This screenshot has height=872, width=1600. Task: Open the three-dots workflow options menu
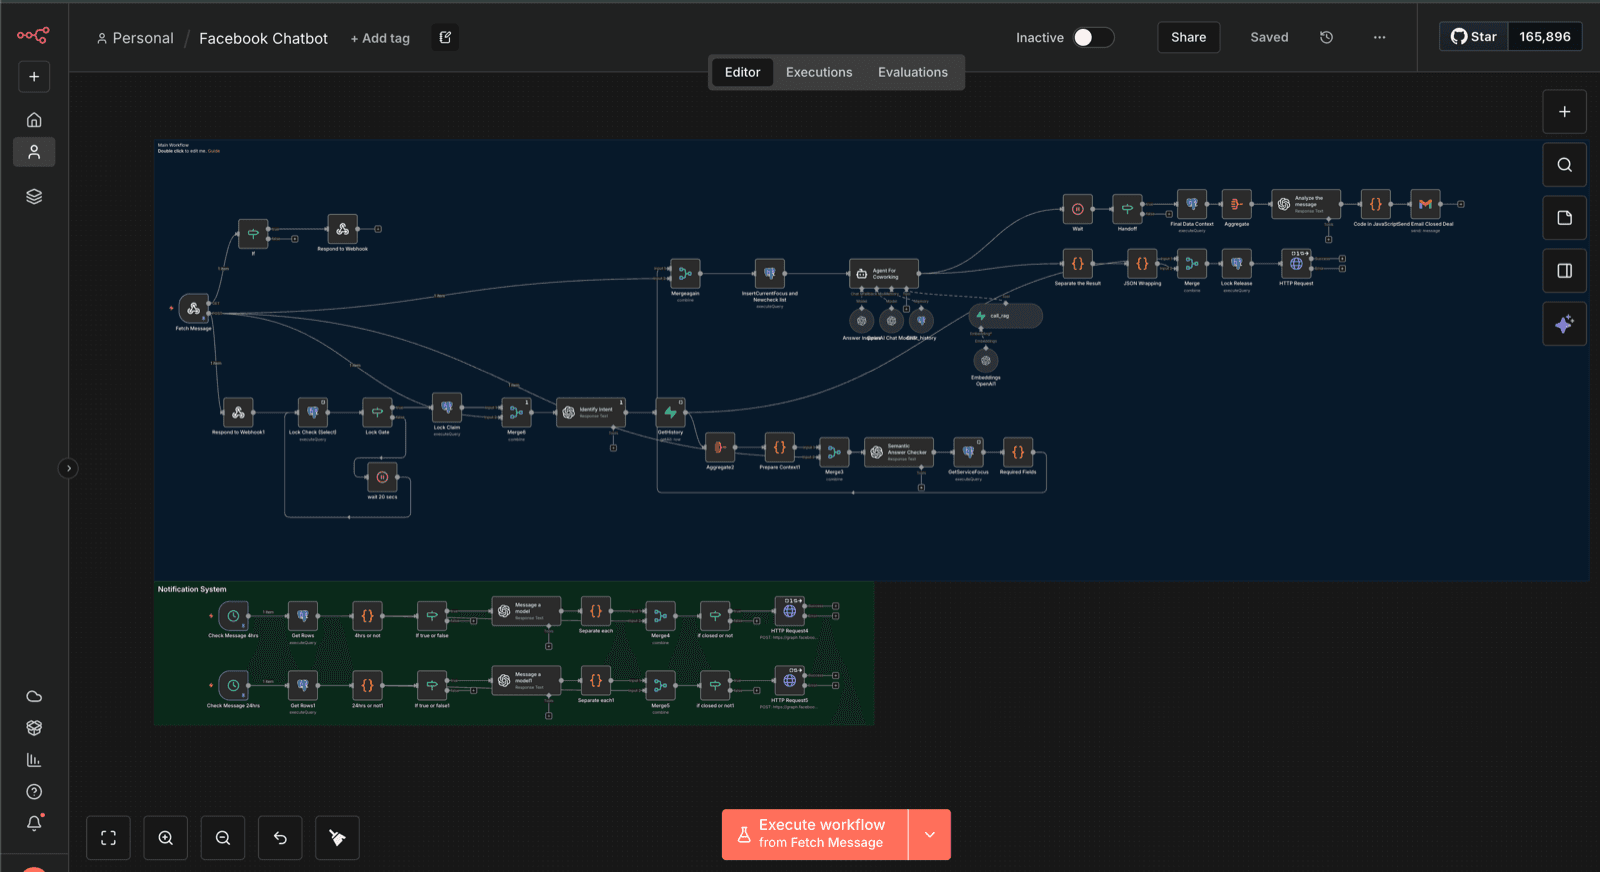(x=1379, y=37)
